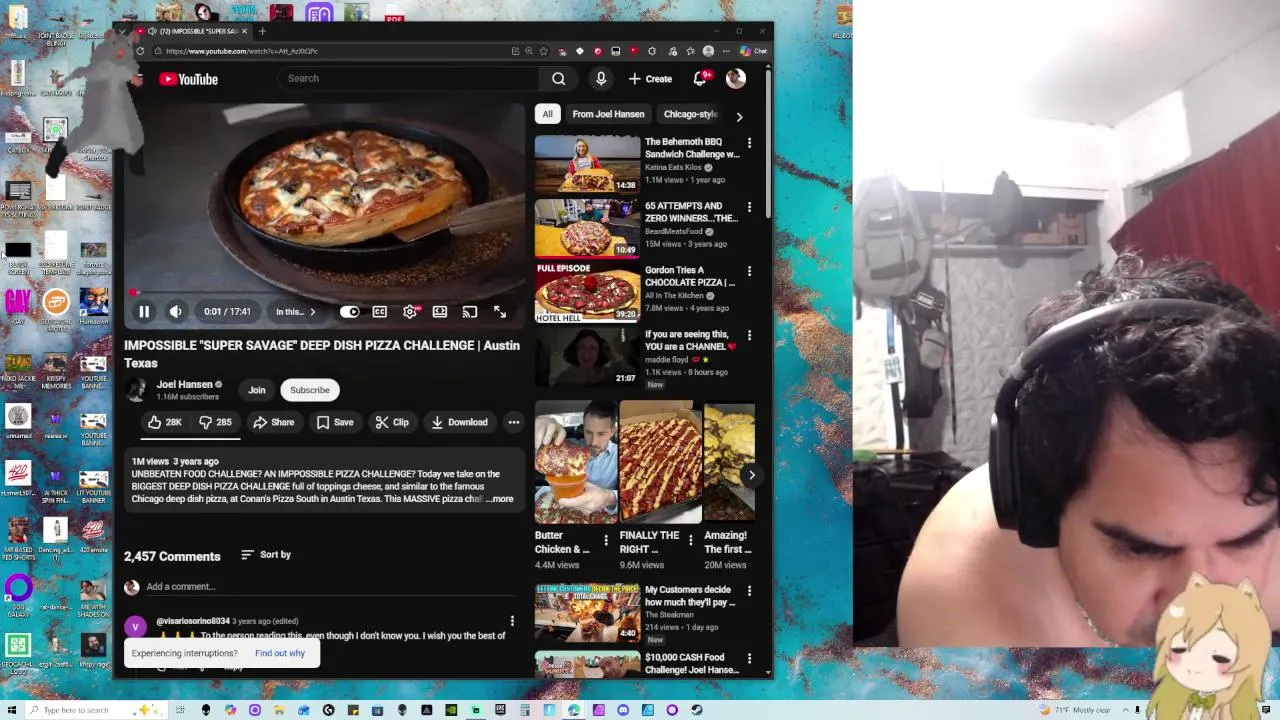
Task: Open browser settings ellipsis menu
Action: pos(726,51)
